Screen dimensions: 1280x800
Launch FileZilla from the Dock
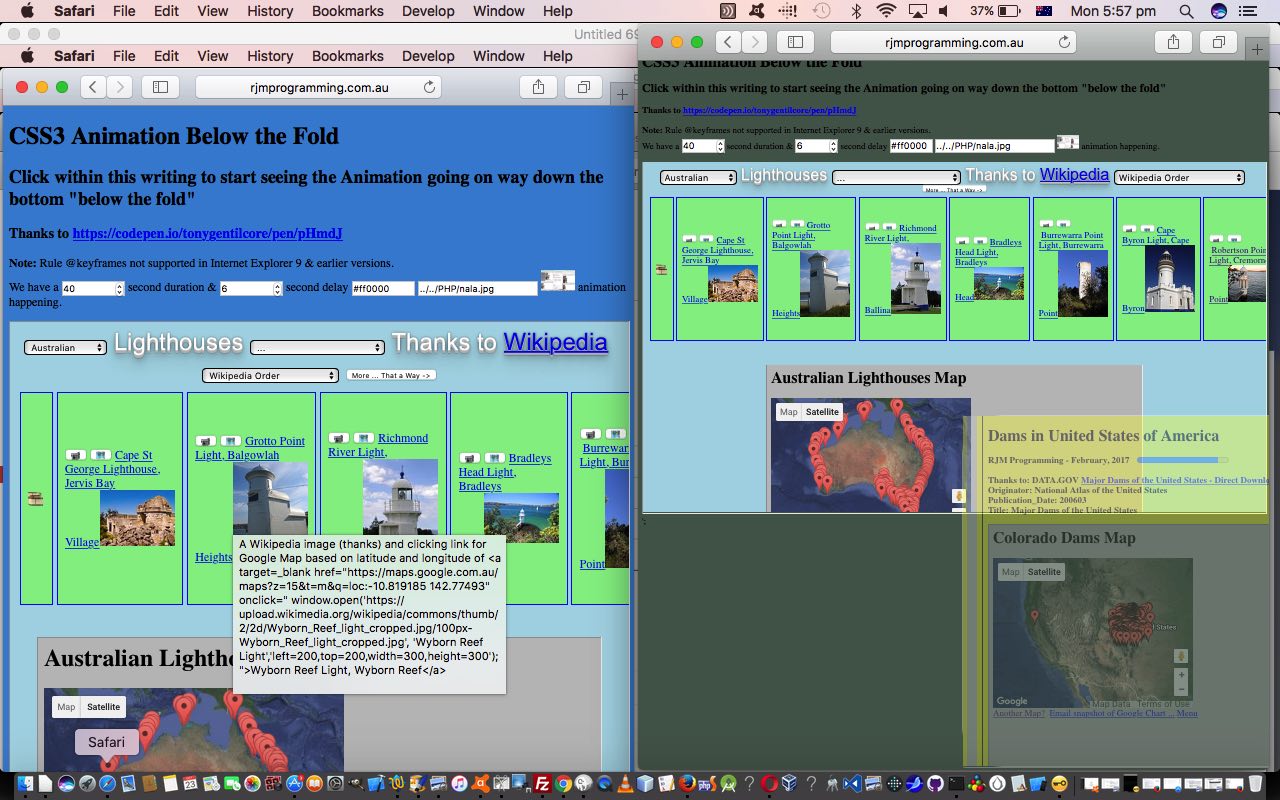542,784
